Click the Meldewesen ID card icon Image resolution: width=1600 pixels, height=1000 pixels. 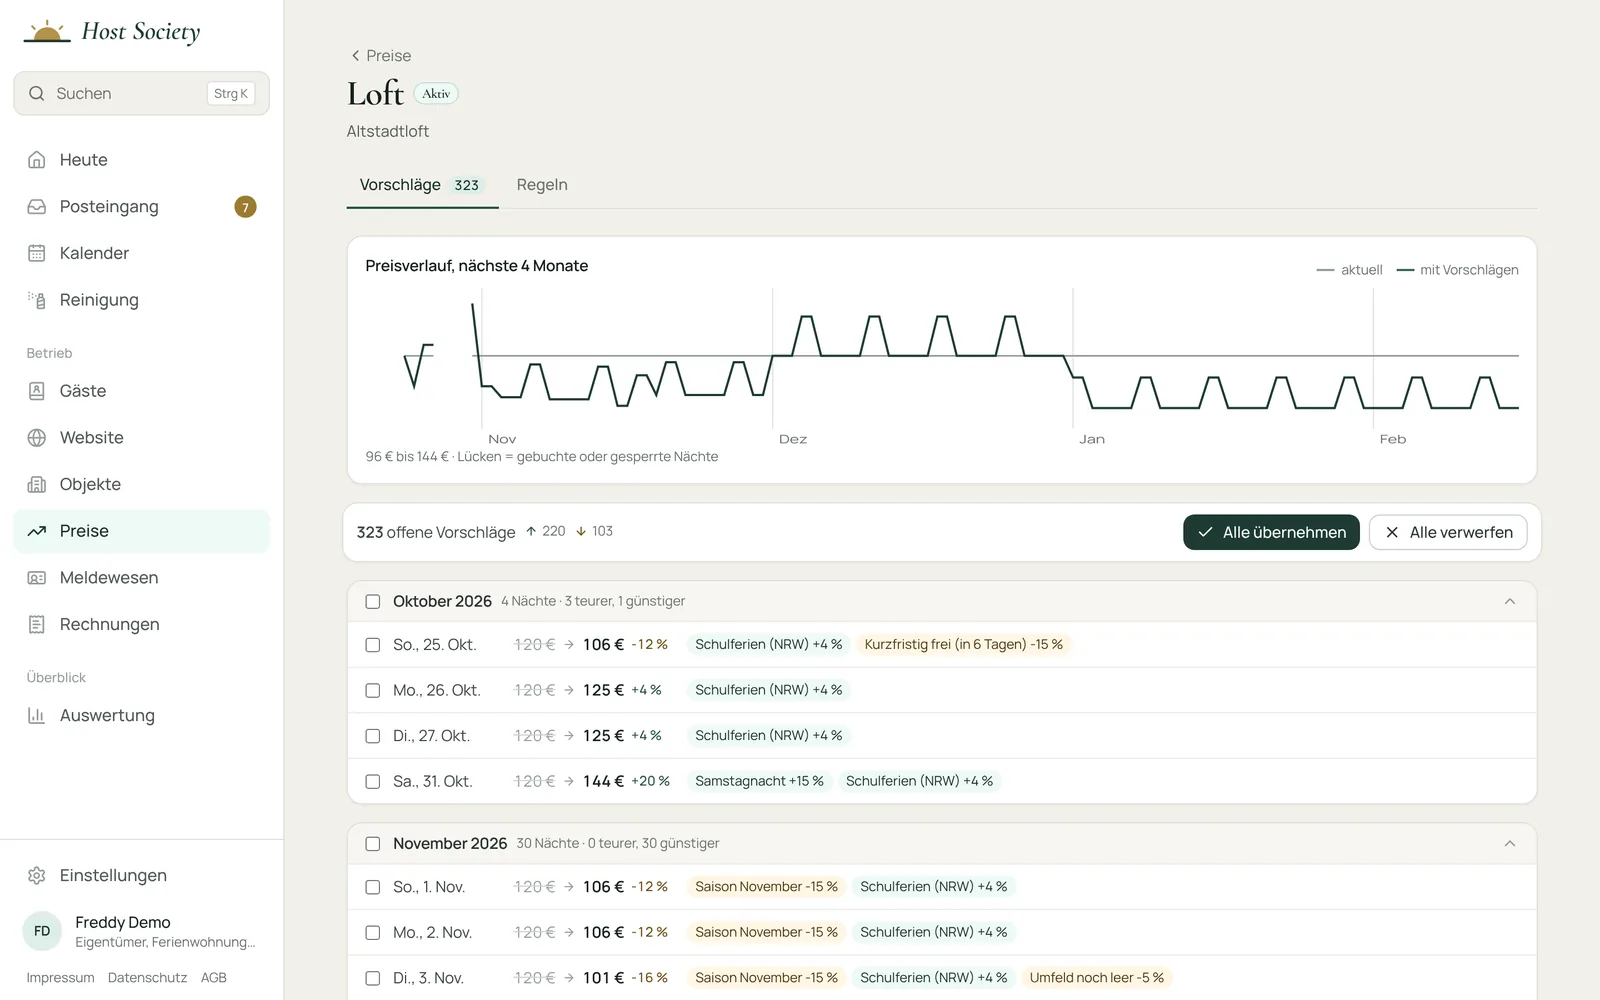(x=37, y=578)
